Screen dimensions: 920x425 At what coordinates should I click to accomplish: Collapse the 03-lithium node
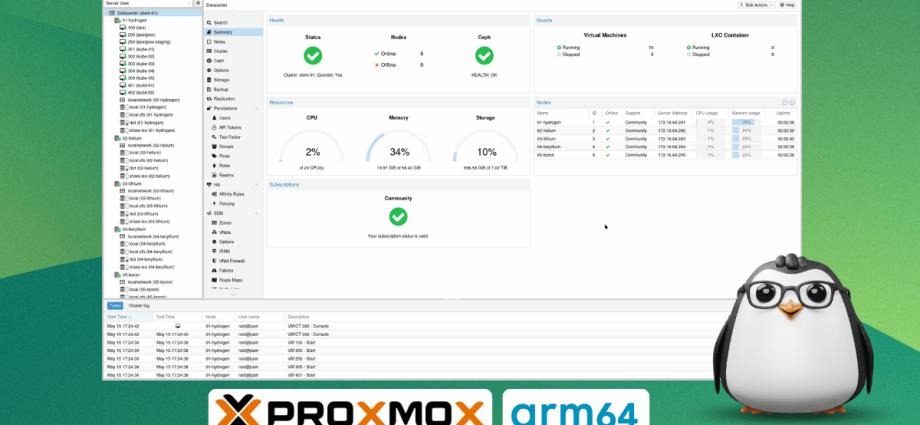pos(112,183)
